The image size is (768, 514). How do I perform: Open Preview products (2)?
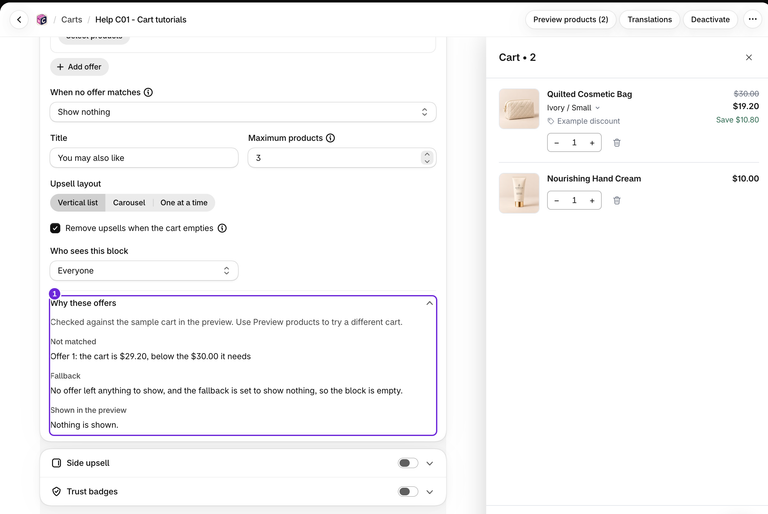tap(571, 20)
